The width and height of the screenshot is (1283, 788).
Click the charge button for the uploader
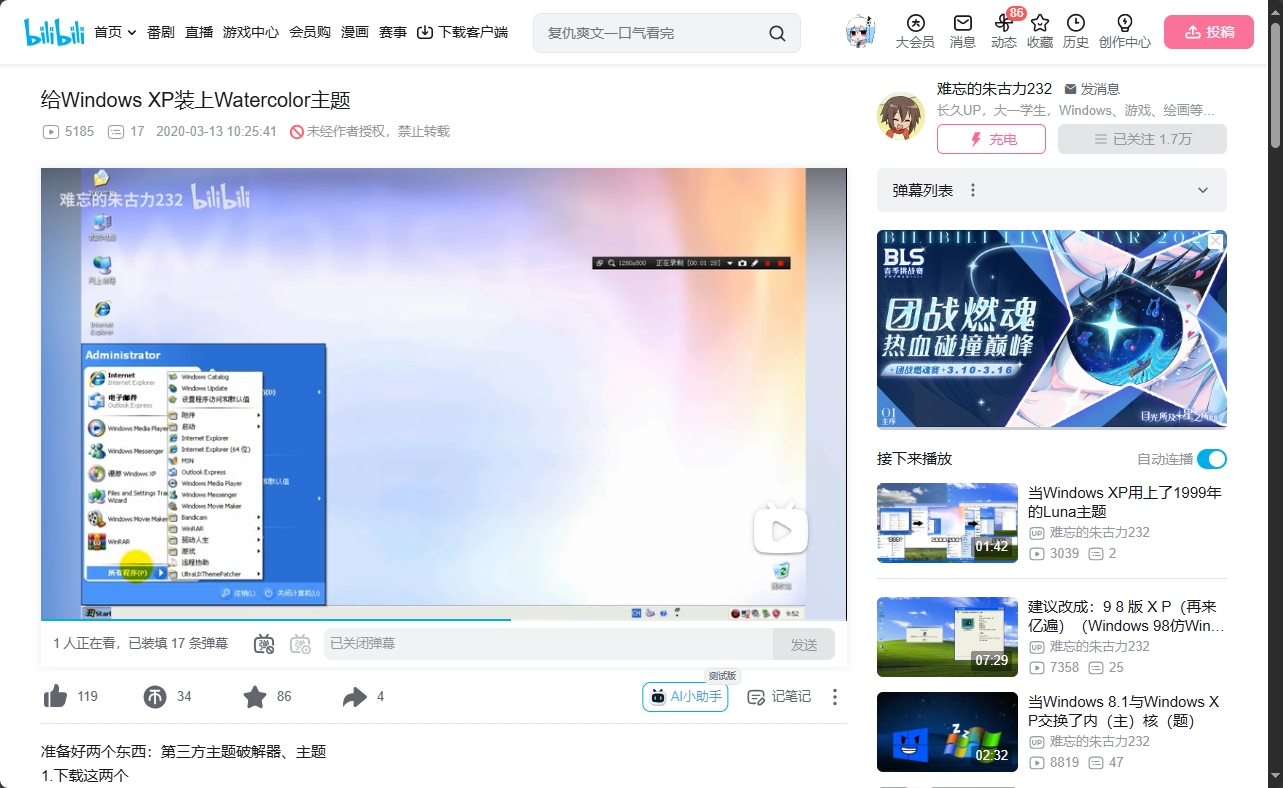[991, 139]
